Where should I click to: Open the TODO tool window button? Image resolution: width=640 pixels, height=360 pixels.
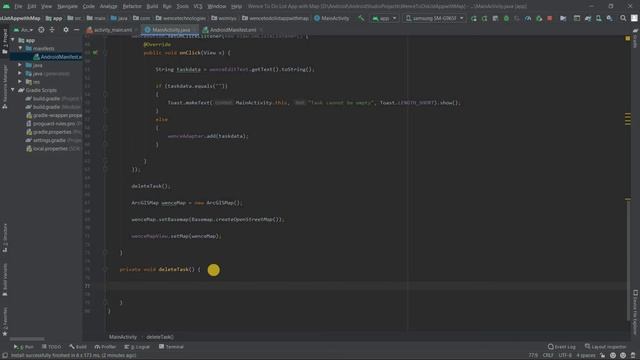coord(51,347)
